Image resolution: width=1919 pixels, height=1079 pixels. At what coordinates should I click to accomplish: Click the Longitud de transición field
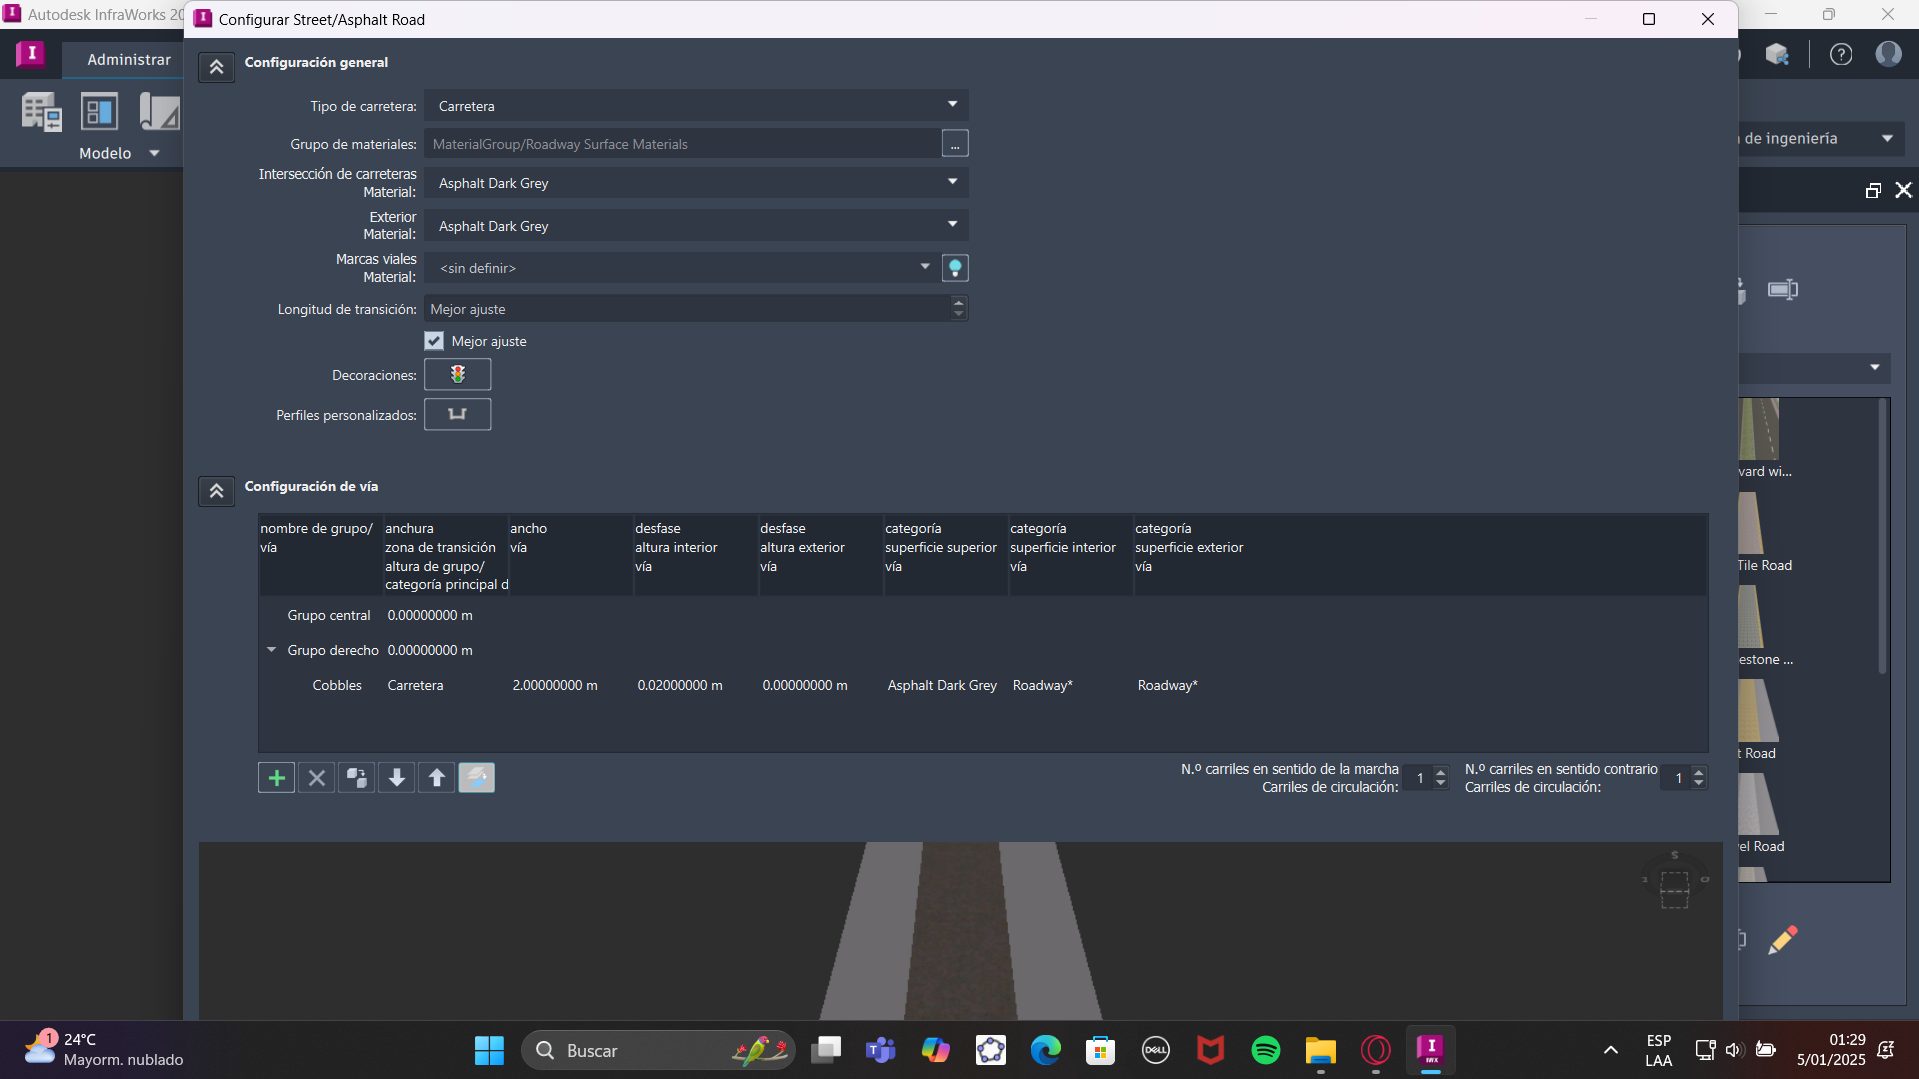click(688, 309)
